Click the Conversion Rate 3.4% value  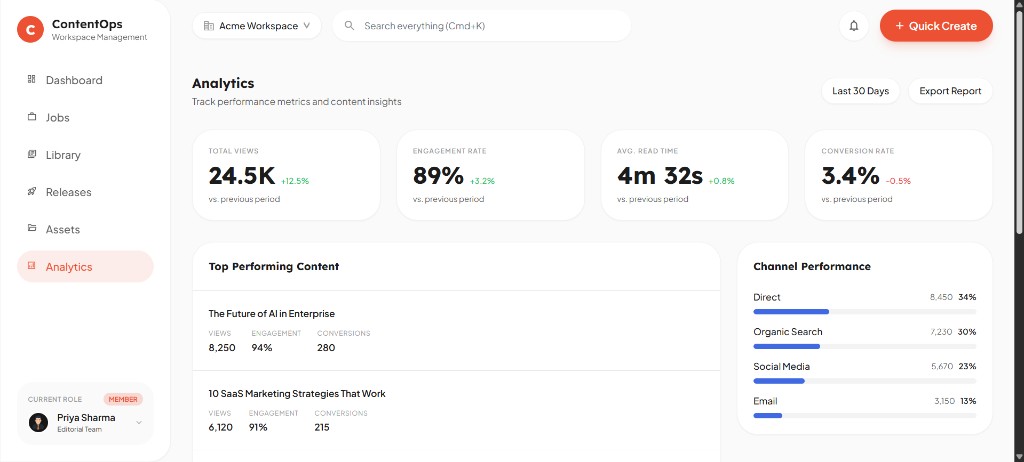coord(850,176)
